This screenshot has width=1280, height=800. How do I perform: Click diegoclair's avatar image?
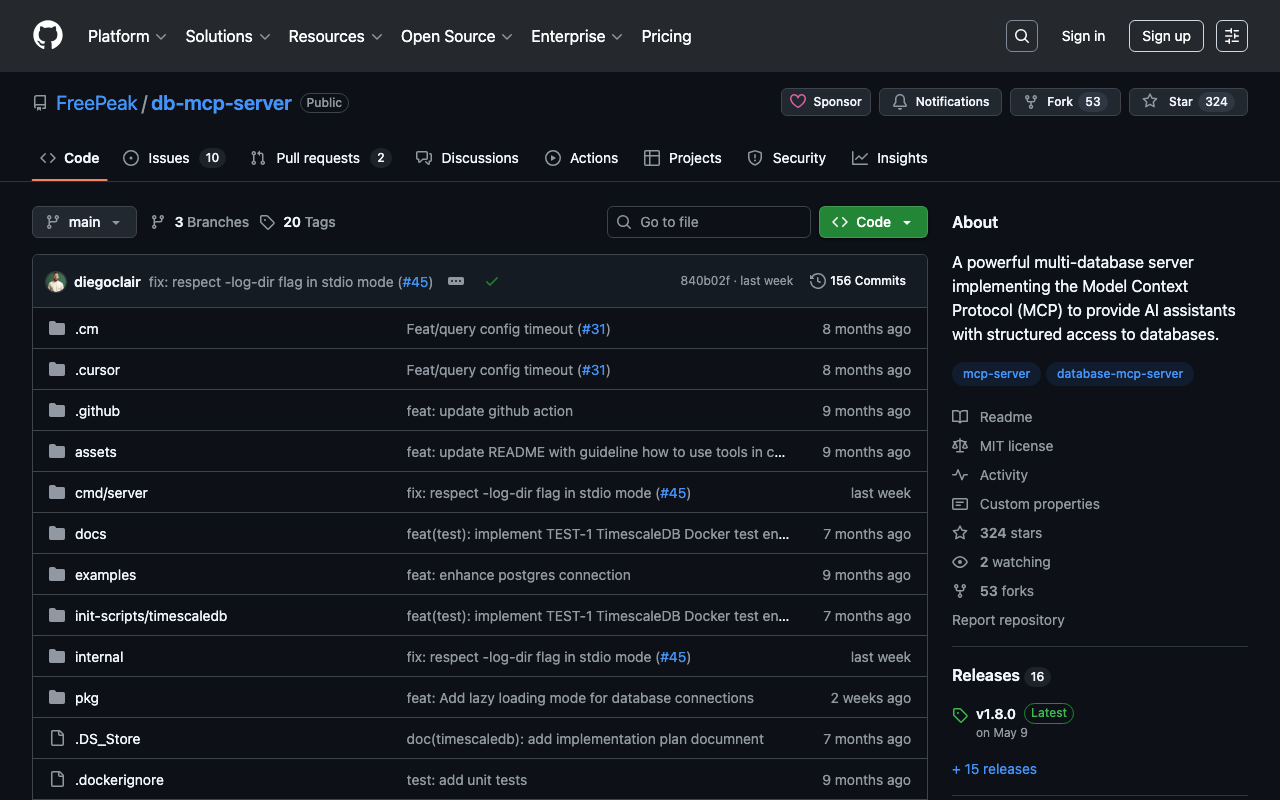click(x=56, y=282)
